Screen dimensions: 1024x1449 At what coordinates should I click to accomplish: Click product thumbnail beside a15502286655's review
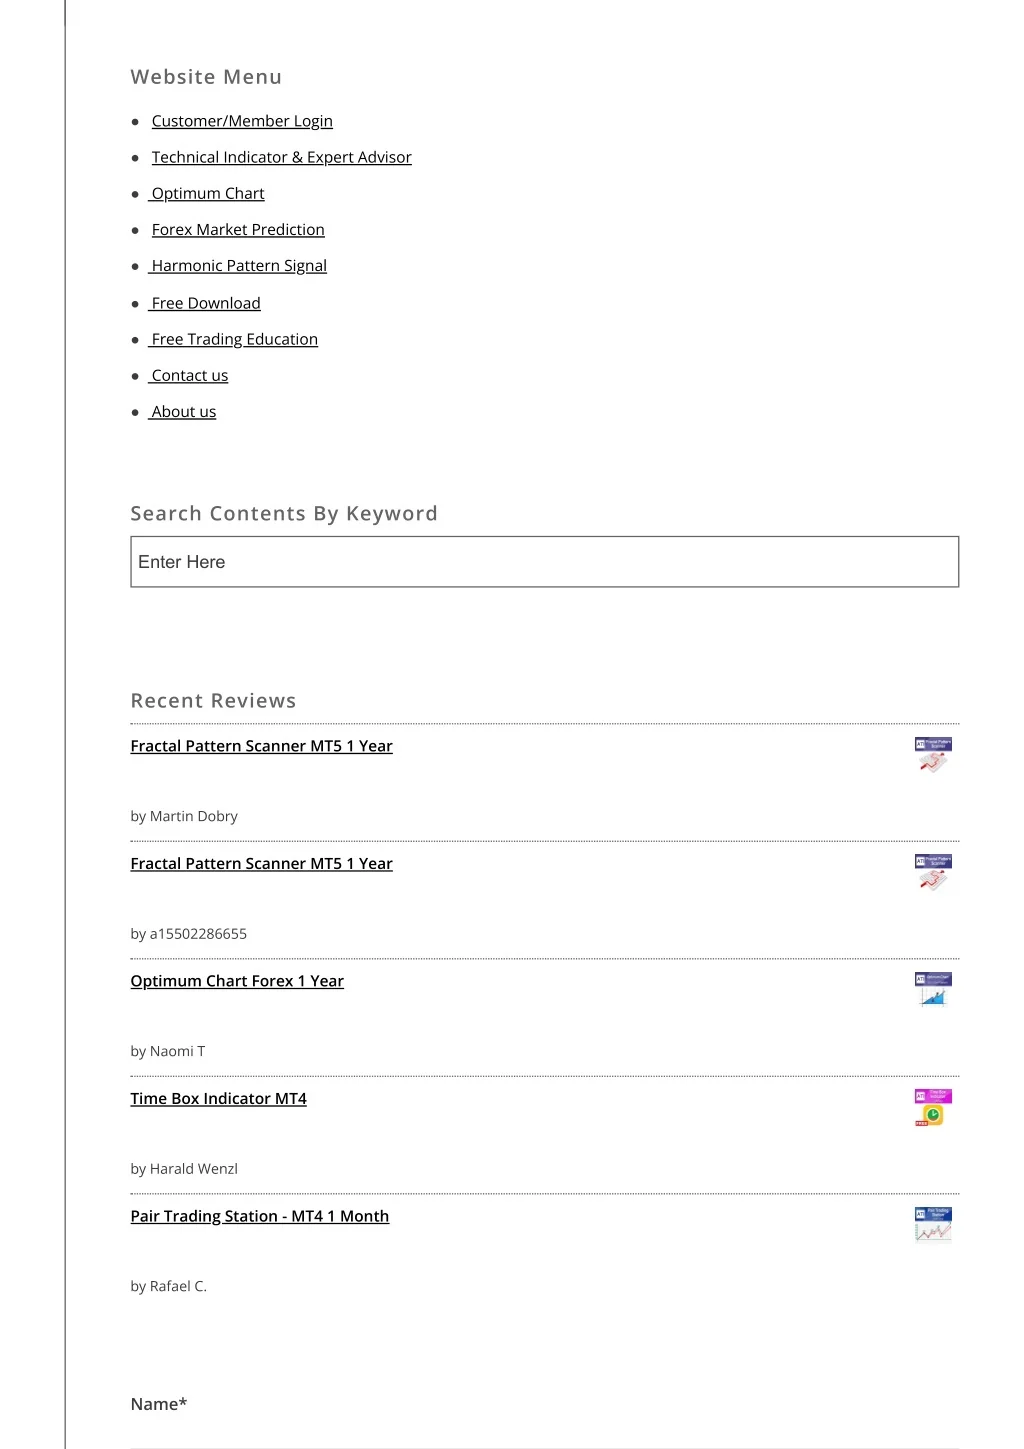(933, 873)
